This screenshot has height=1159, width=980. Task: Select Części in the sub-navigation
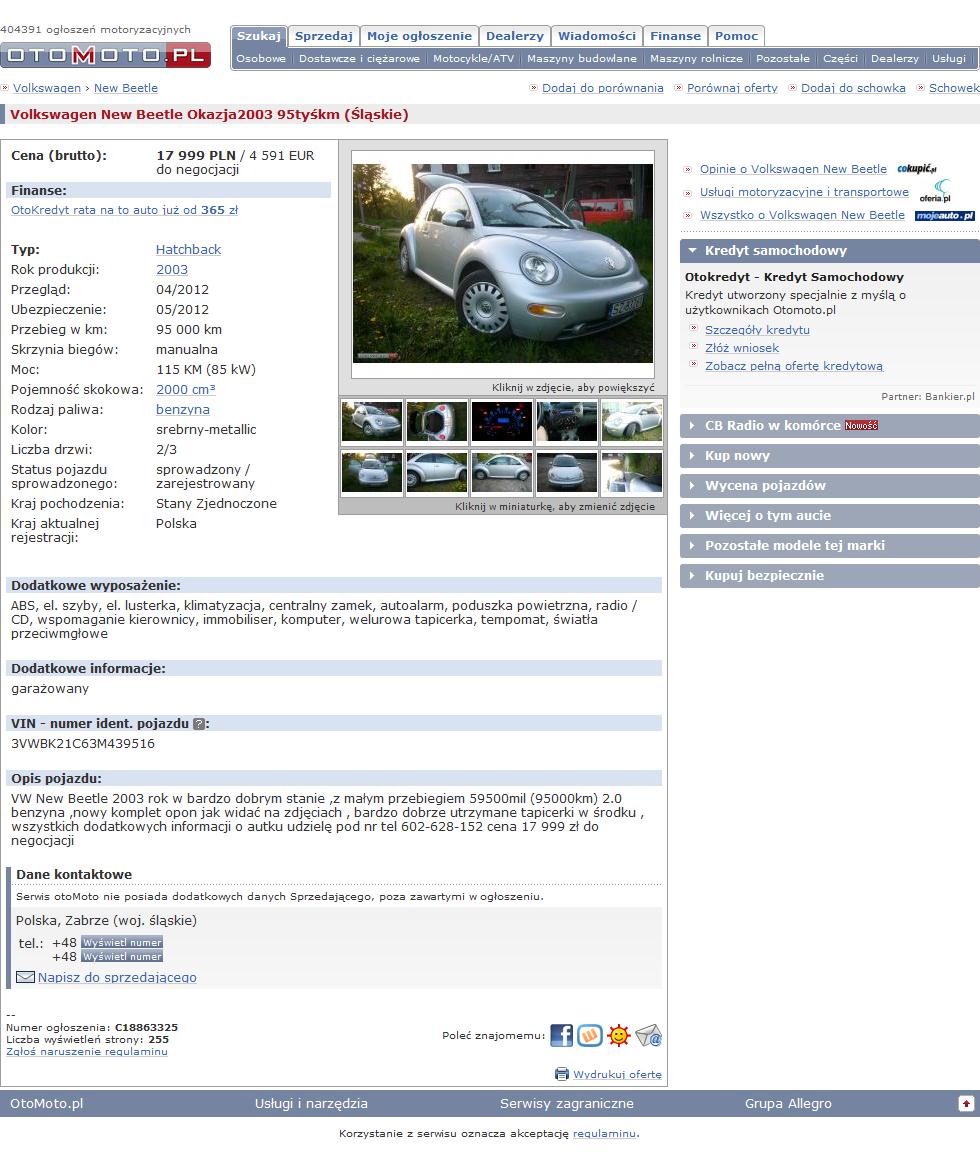click(x=840, y=58)
